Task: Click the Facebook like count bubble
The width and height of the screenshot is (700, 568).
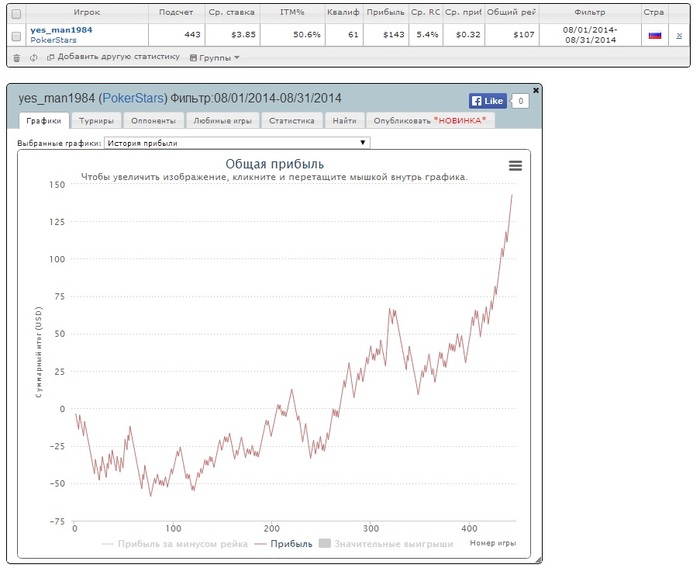Action: (x=521, y=101)
